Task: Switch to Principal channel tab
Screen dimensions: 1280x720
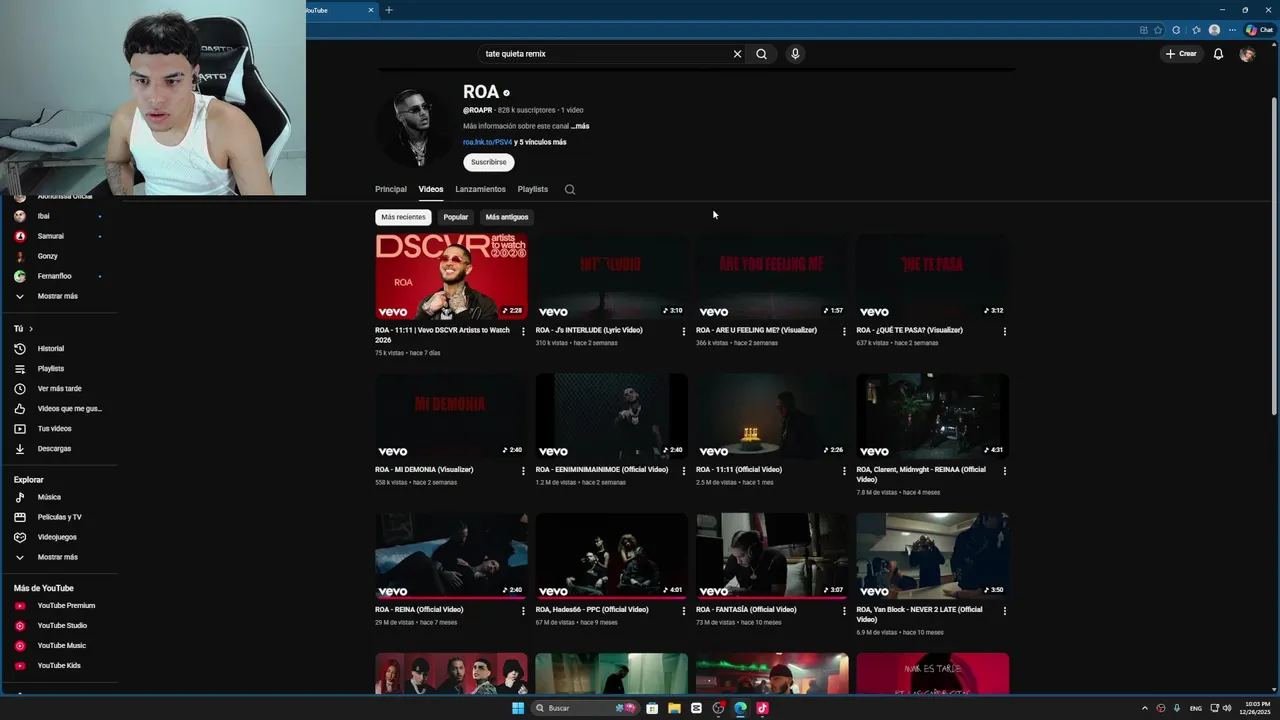Action: tap(391, 189)
